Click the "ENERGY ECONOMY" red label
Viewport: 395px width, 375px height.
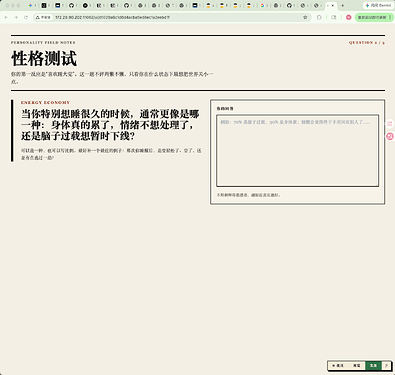pyautogui.click(x=46, y=103)
